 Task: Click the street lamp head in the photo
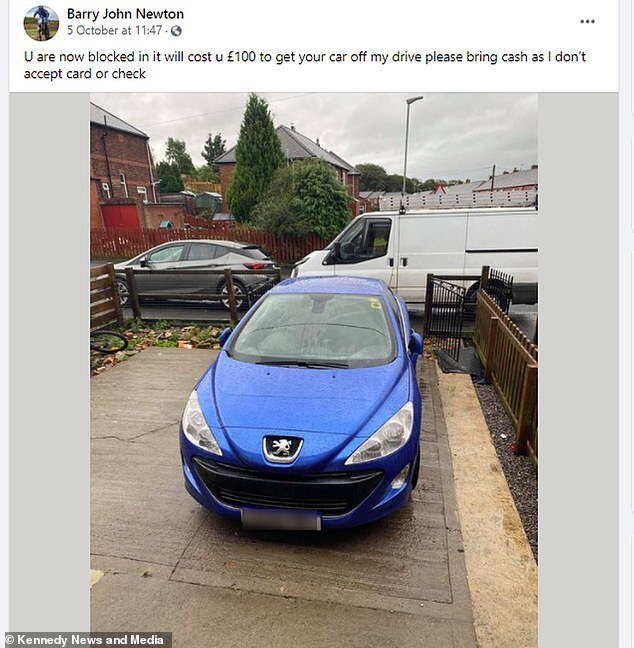pyautogui.click(x=415, y=99)
